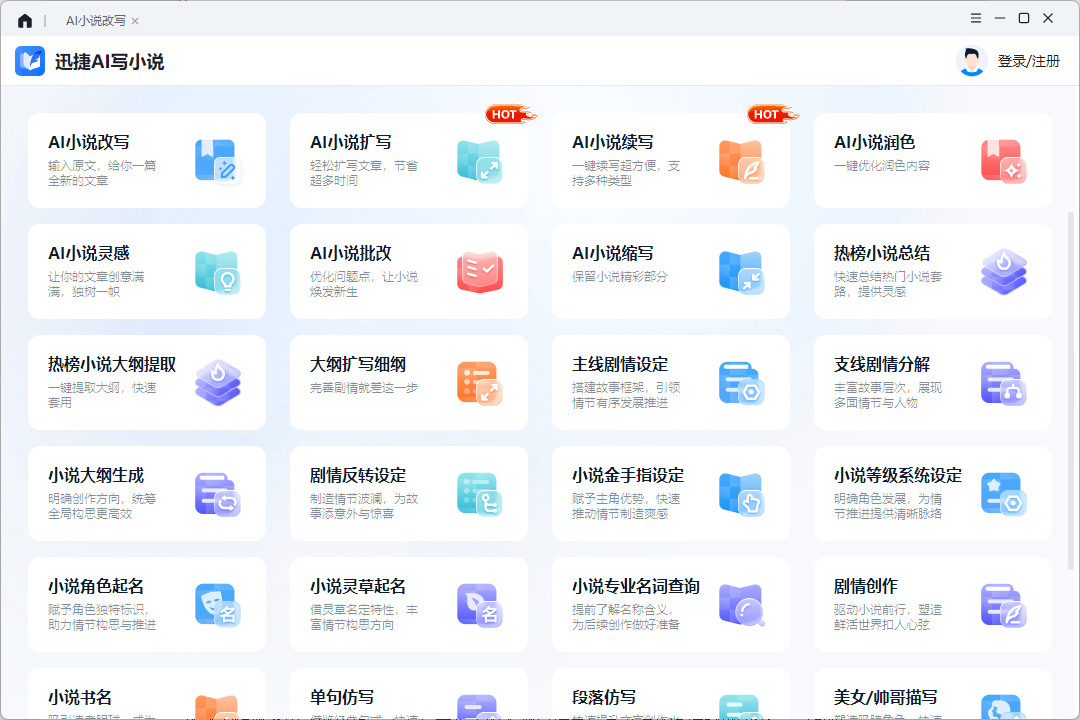Click the 剧情反转设定 teal icon
The height and width of the screenshot is (720, 1080).
point(479,494)
